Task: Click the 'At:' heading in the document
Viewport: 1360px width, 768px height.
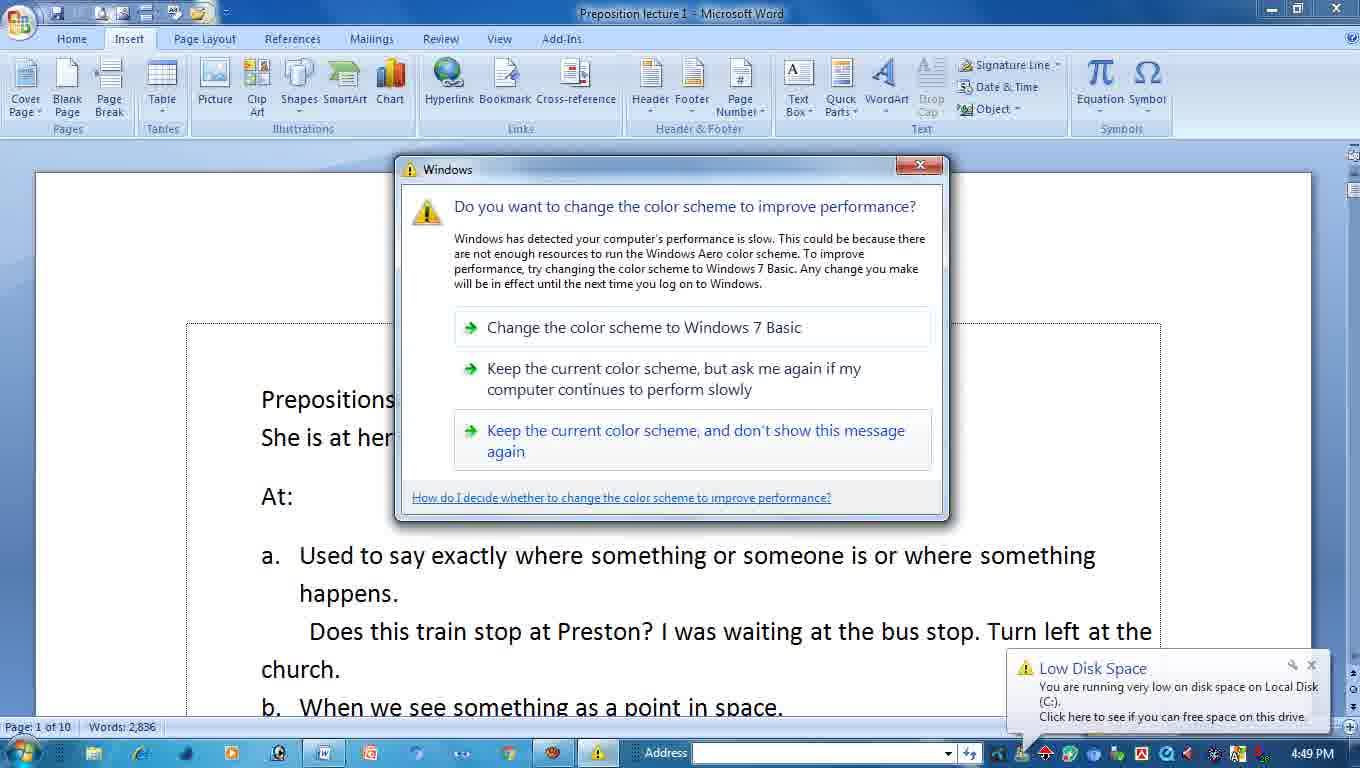Action: 277,497
